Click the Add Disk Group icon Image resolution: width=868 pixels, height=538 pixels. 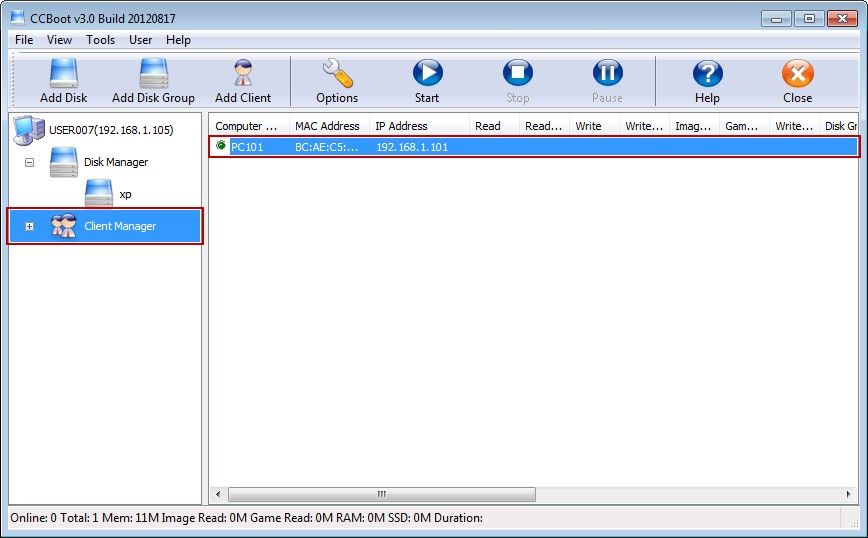(x=153, y=74)
